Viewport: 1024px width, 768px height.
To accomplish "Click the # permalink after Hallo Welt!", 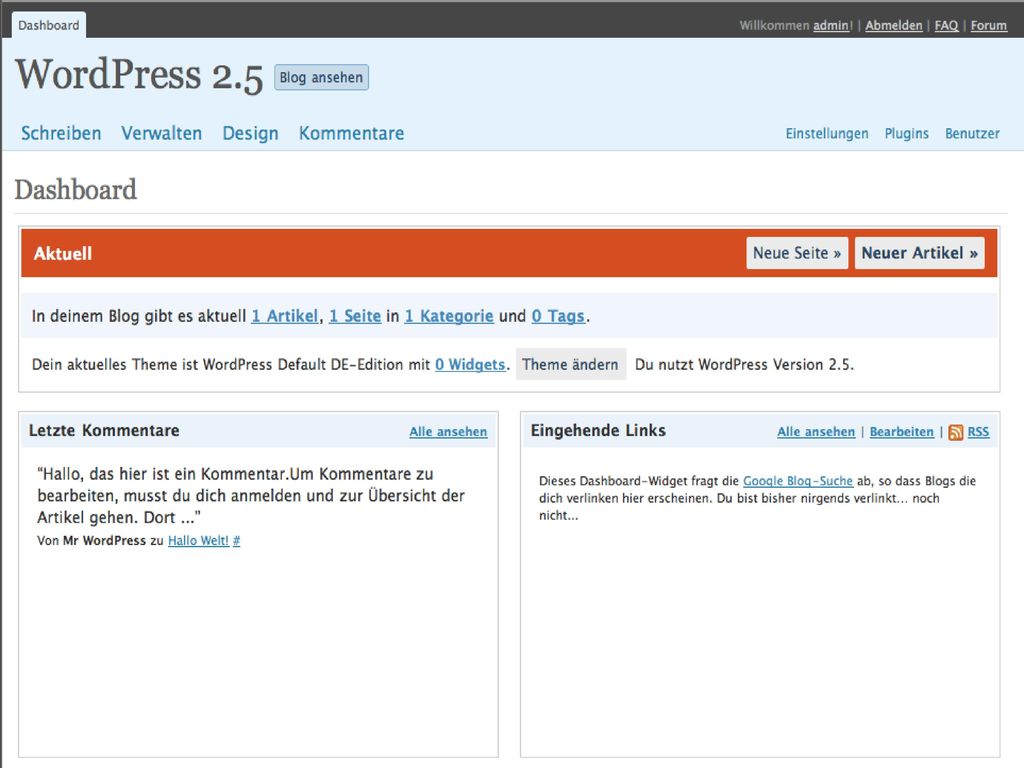I will (236, 541).
